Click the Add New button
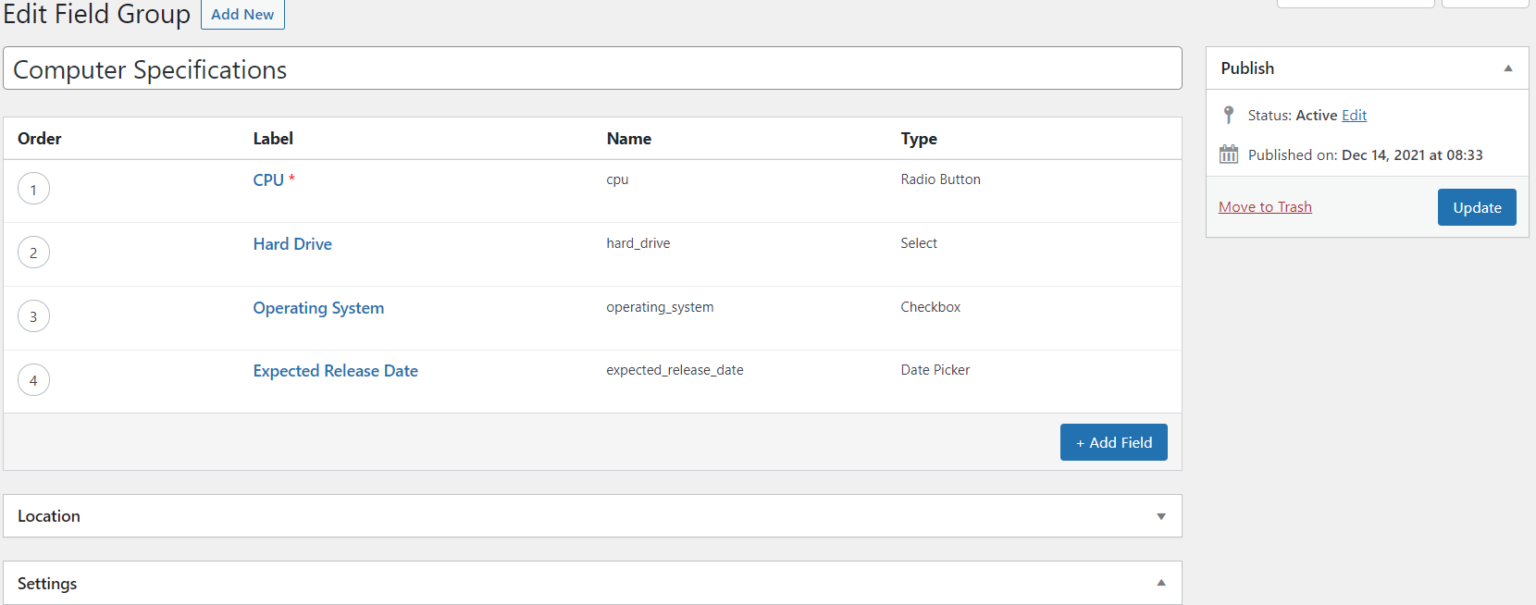Image resolution: width=1536 pixels, height=605 pixels. tap(243, 15)
